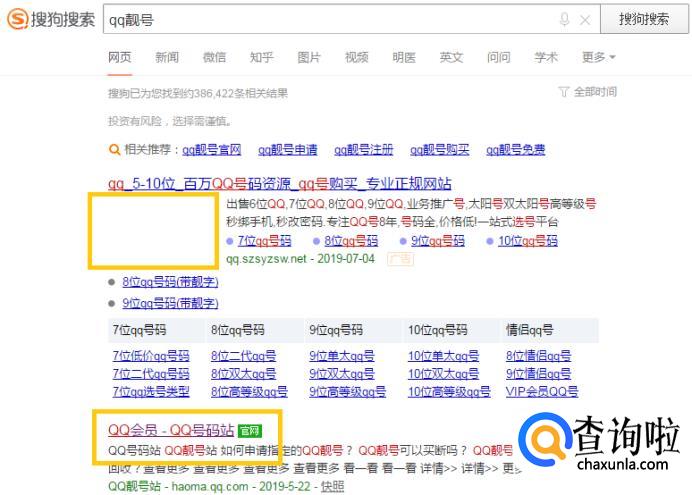Open the 快照 cached snapshot link
Viewport: 692px width, 495px height.
[332, 487]
